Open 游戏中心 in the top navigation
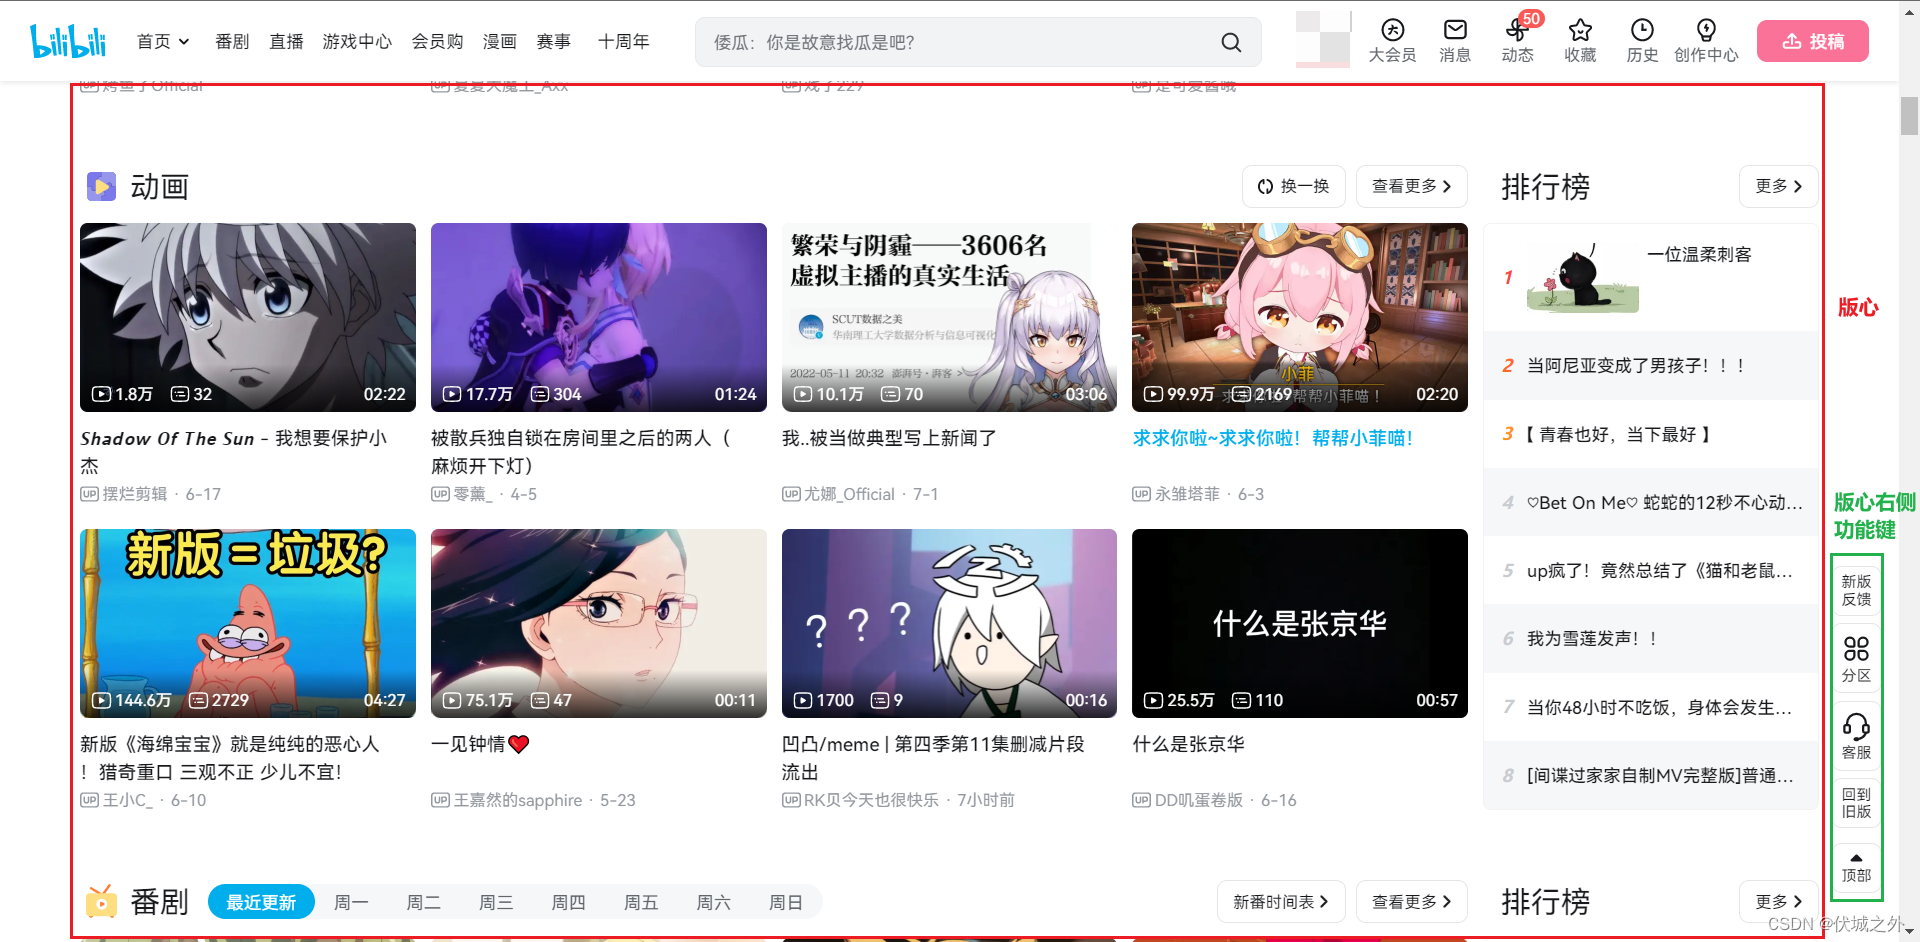Viewport: 1920px width, 942px height. click(357, 41)
